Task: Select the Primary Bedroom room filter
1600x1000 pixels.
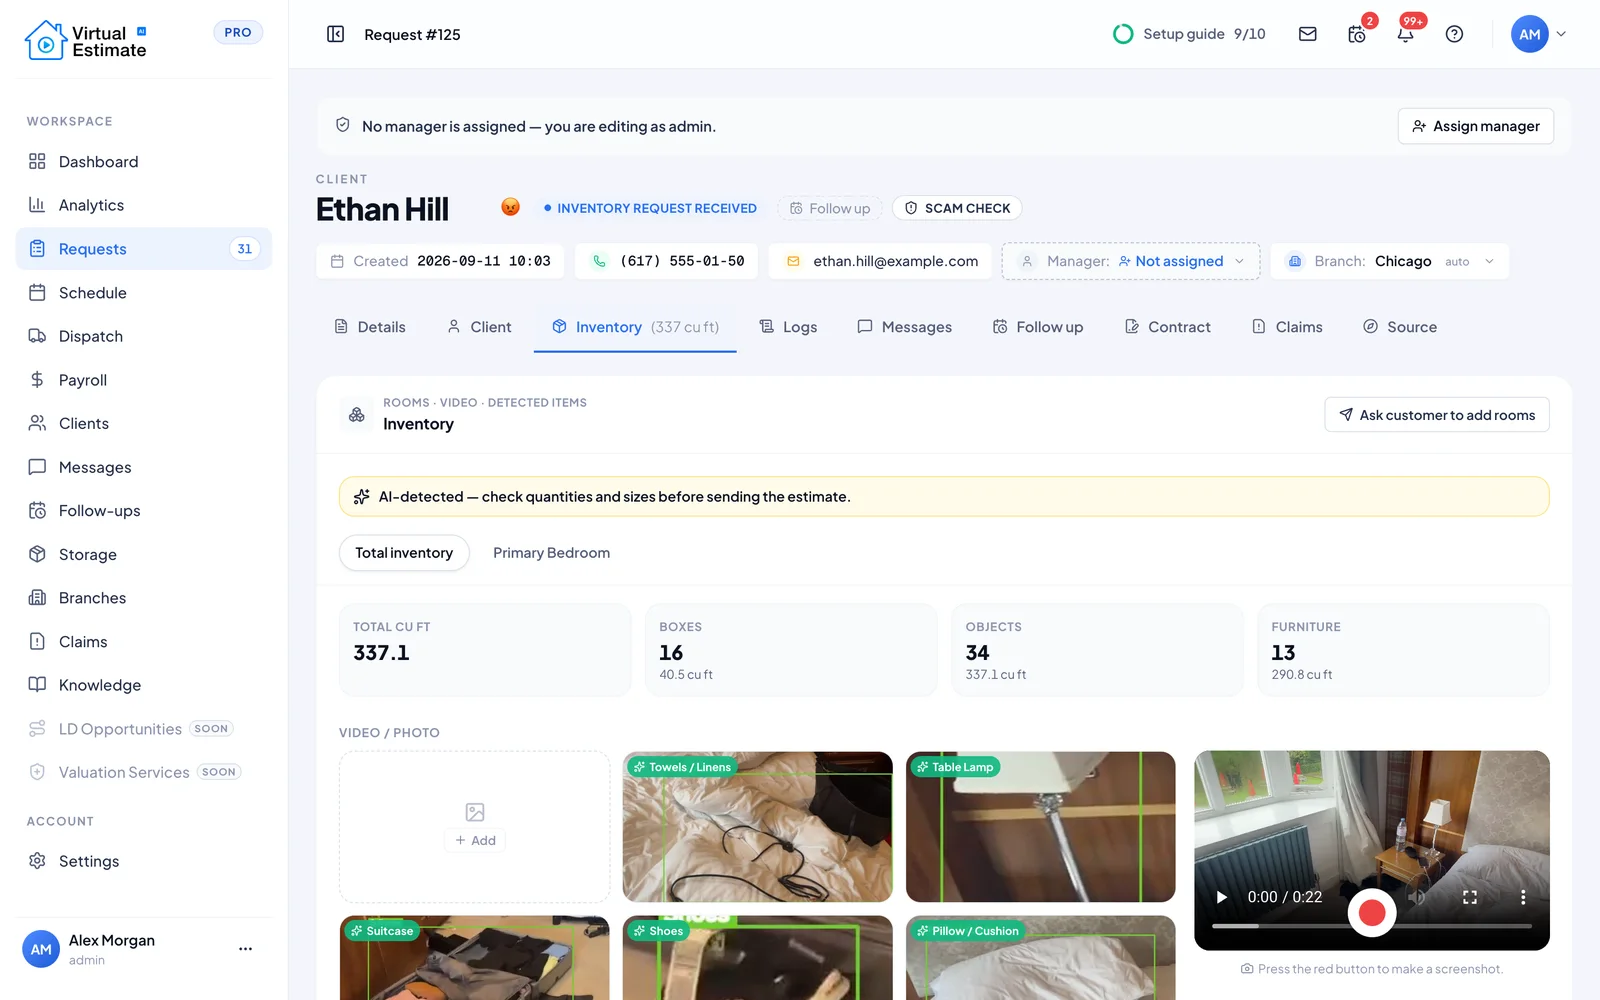Action: point(551,553)
